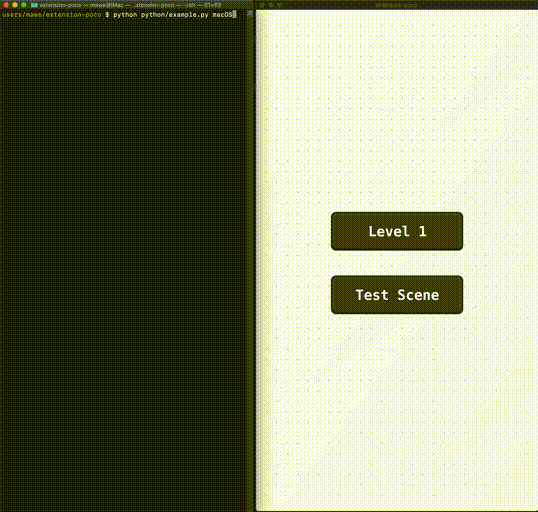The image size is (538, 512).
Task: Click the prompt path users/mawe/extension-poco
Action: (52, 14)
